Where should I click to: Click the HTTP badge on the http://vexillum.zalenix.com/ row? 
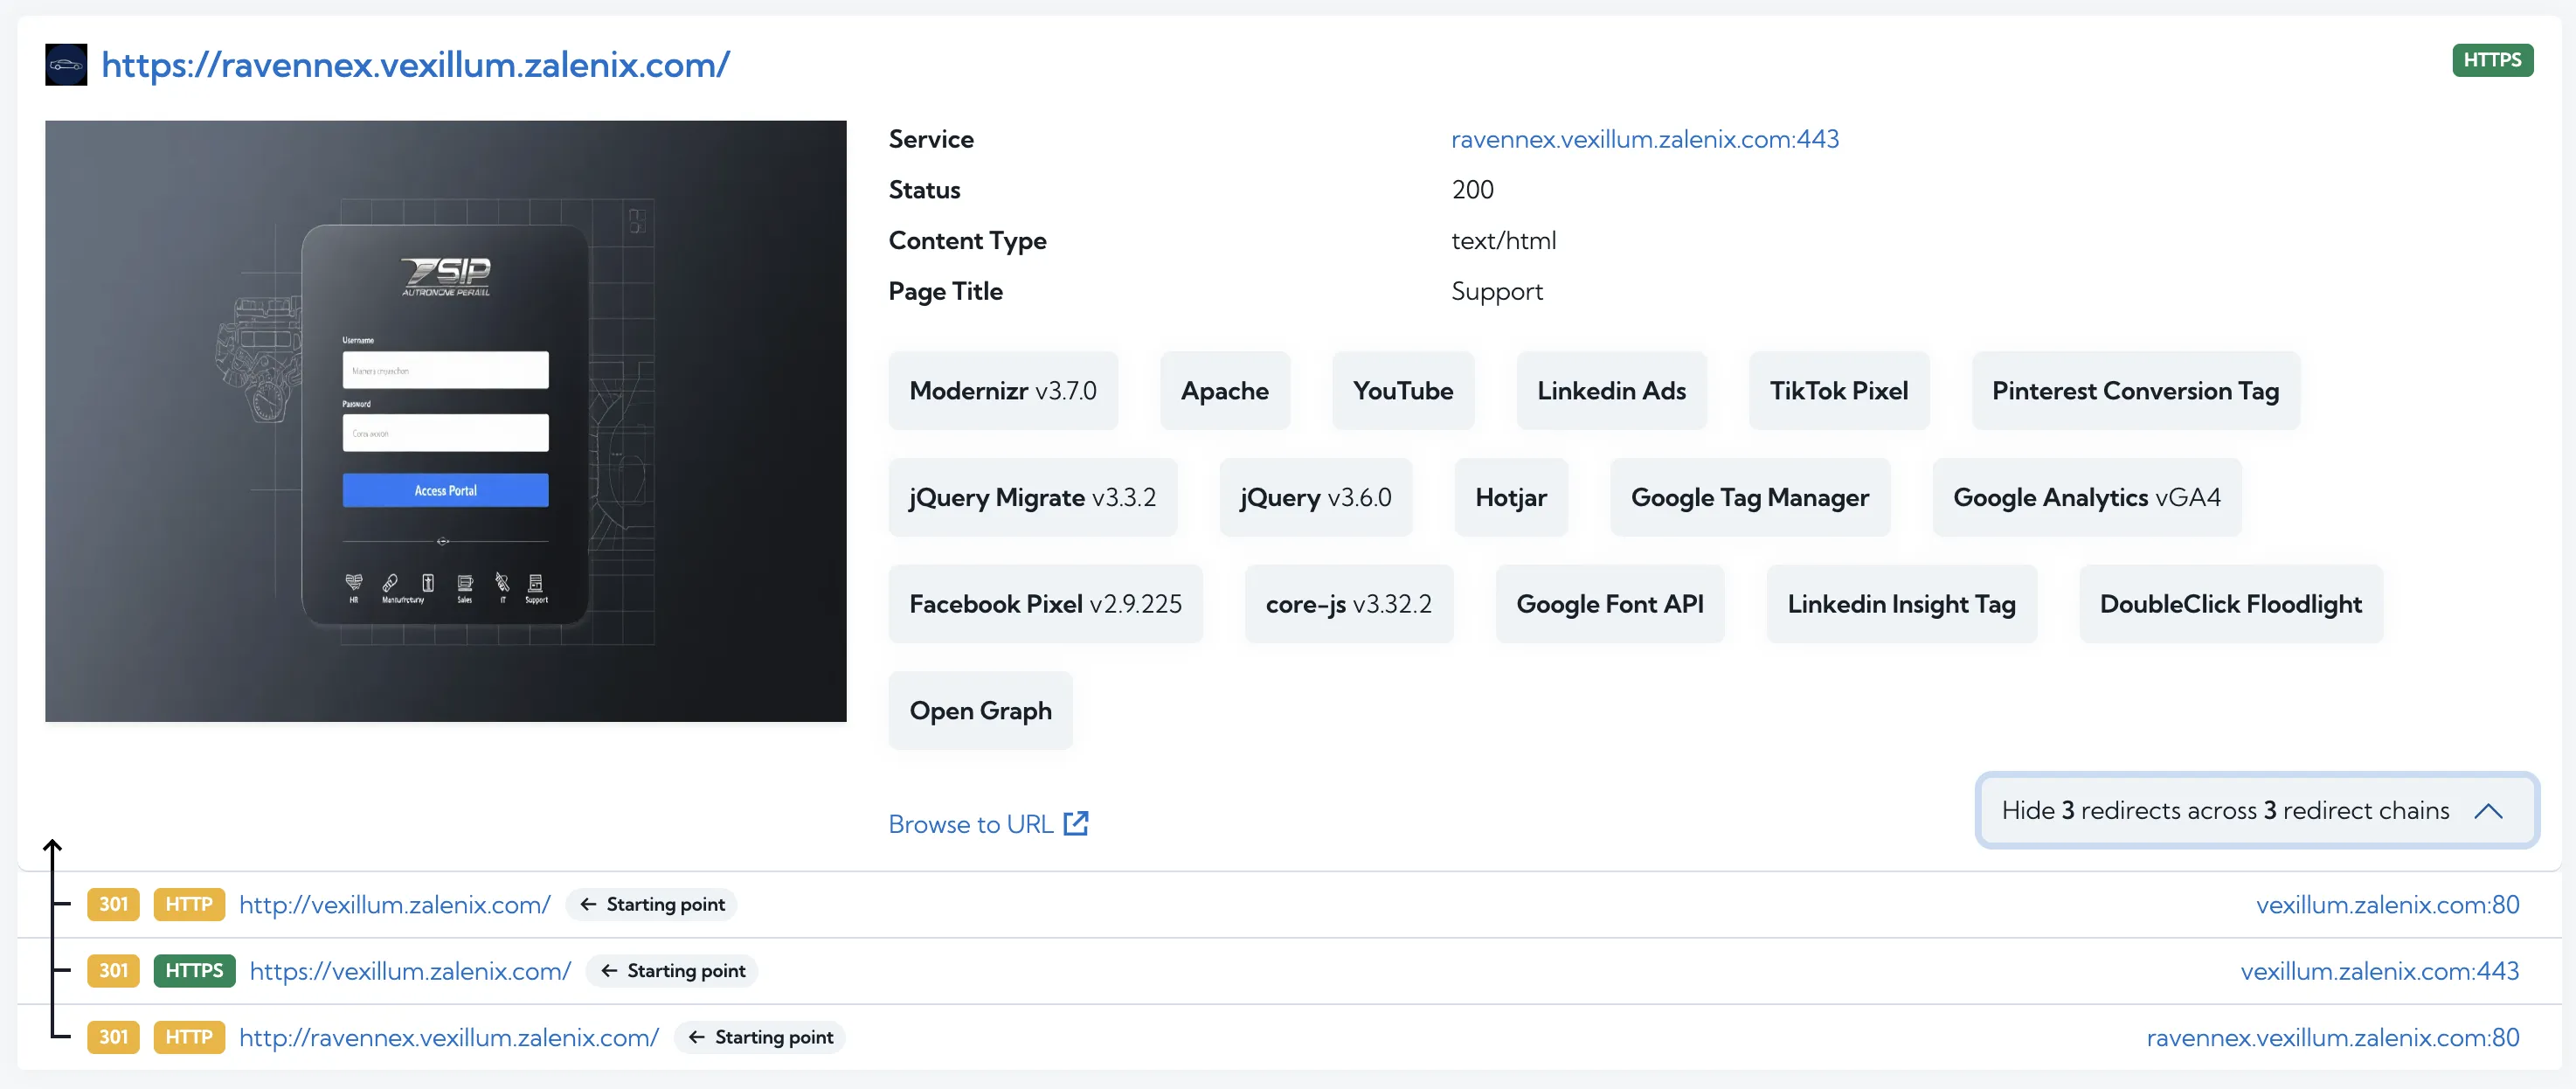pos(189,904)
